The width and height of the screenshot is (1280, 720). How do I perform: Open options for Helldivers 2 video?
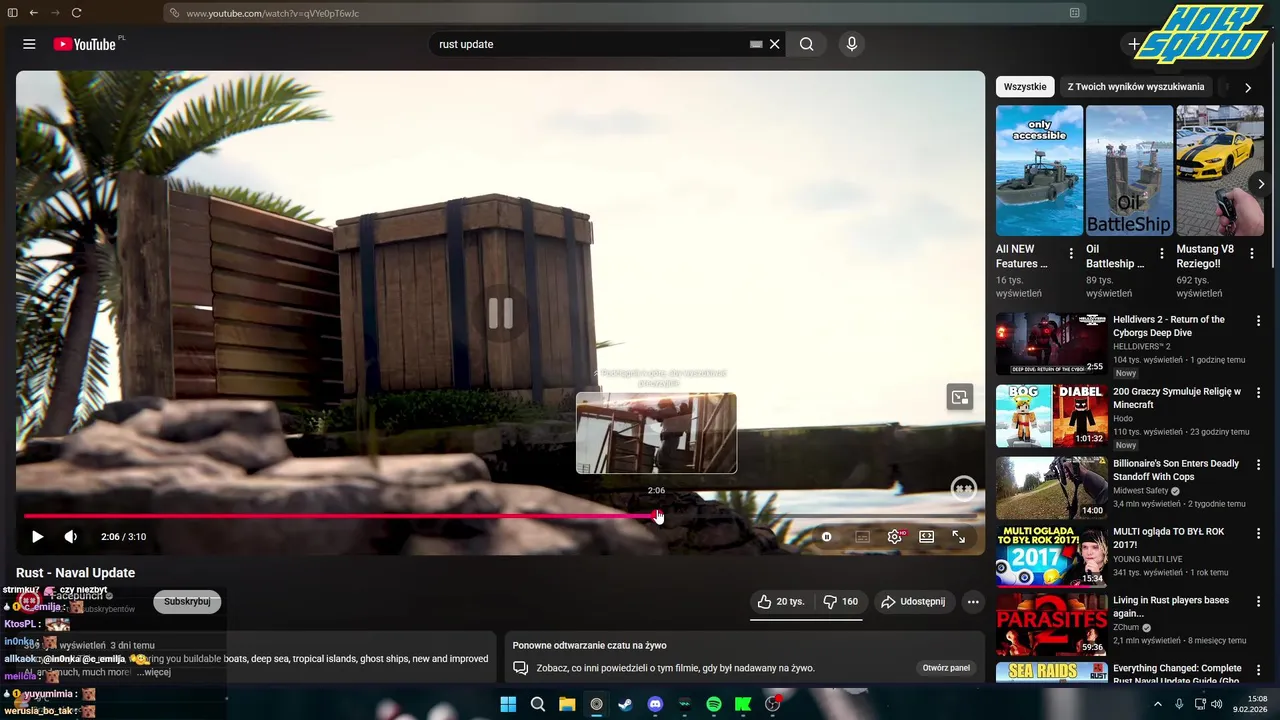[x=1258, y=321]
